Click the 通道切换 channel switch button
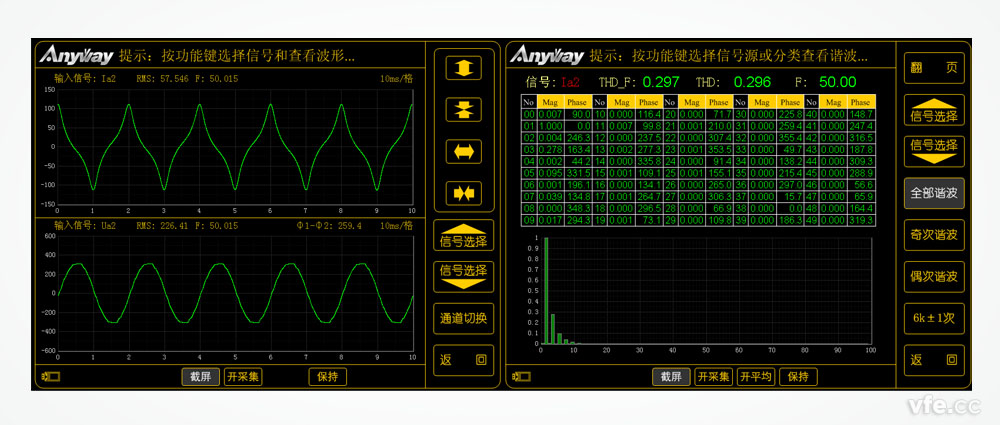The width and height of the screenshot is (1000, 425). [463, 319]
